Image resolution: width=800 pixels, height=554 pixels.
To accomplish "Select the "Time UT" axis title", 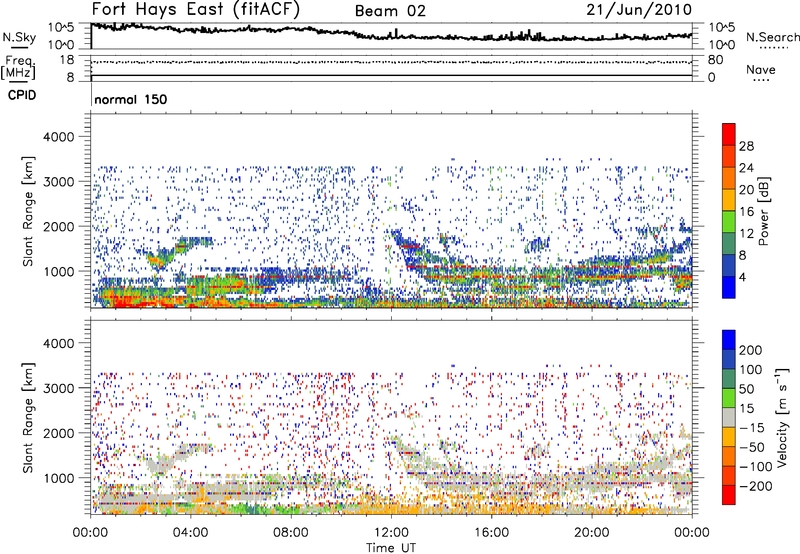I will point(391,548).
